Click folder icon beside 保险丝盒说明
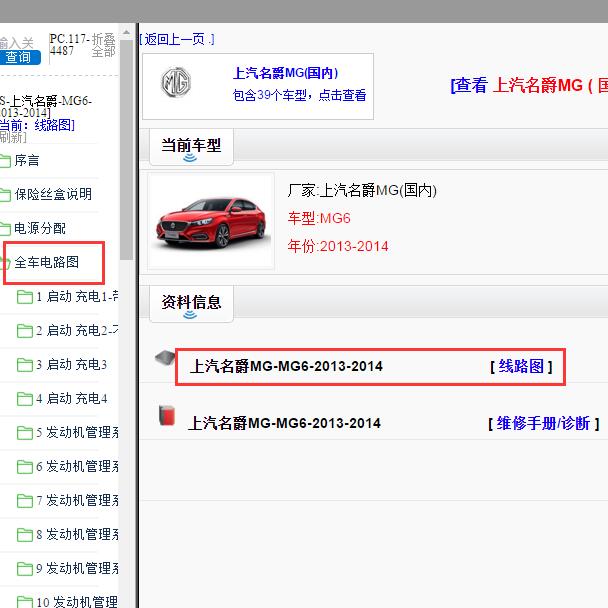The width and height of the screenshot is (608, 608). 5,195
